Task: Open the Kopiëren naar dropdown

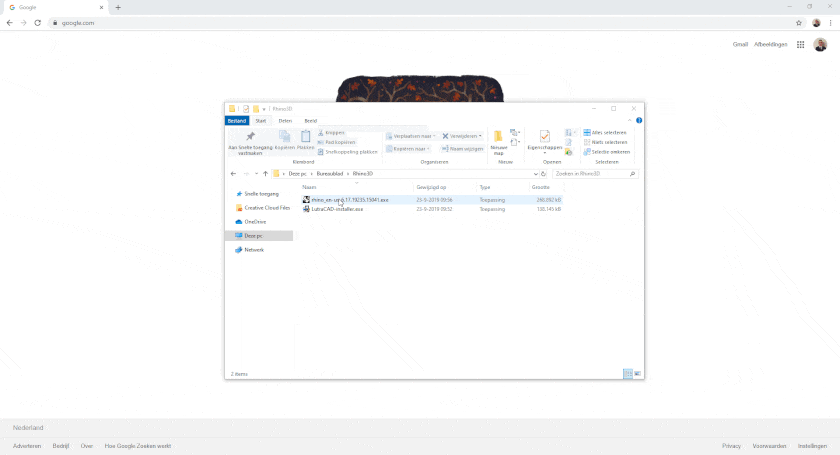Action: [408, 148]
